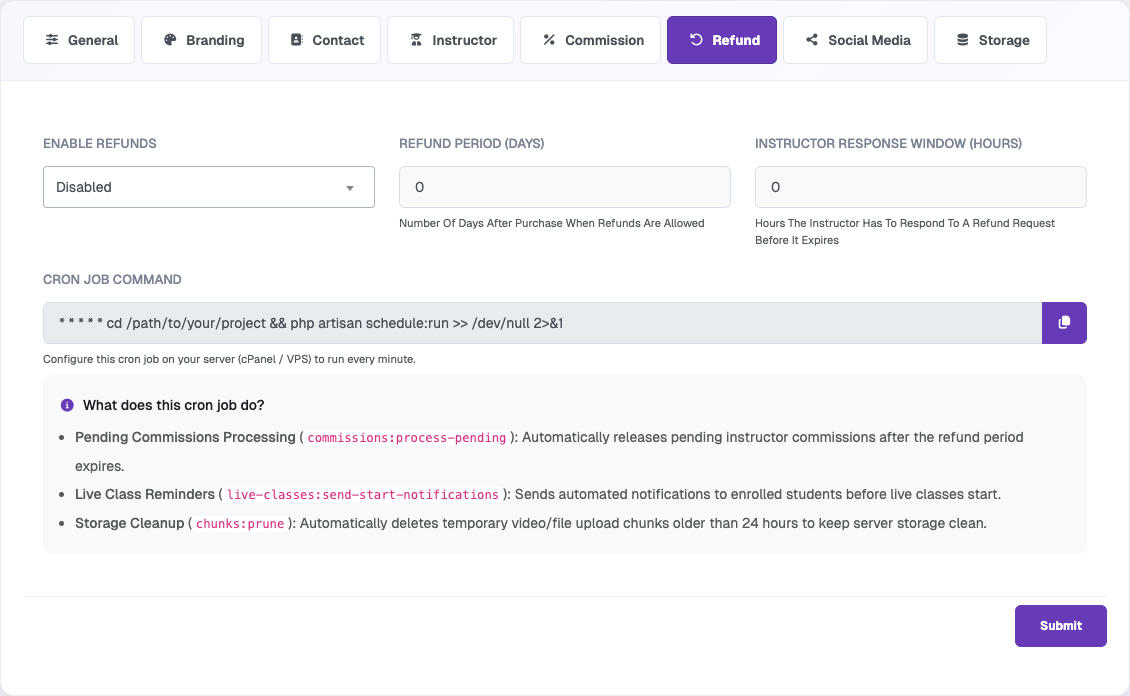Click 'Number Of Days After Purchase' help text
Viewport: 1130px width, 696px height.
[552, 223]
